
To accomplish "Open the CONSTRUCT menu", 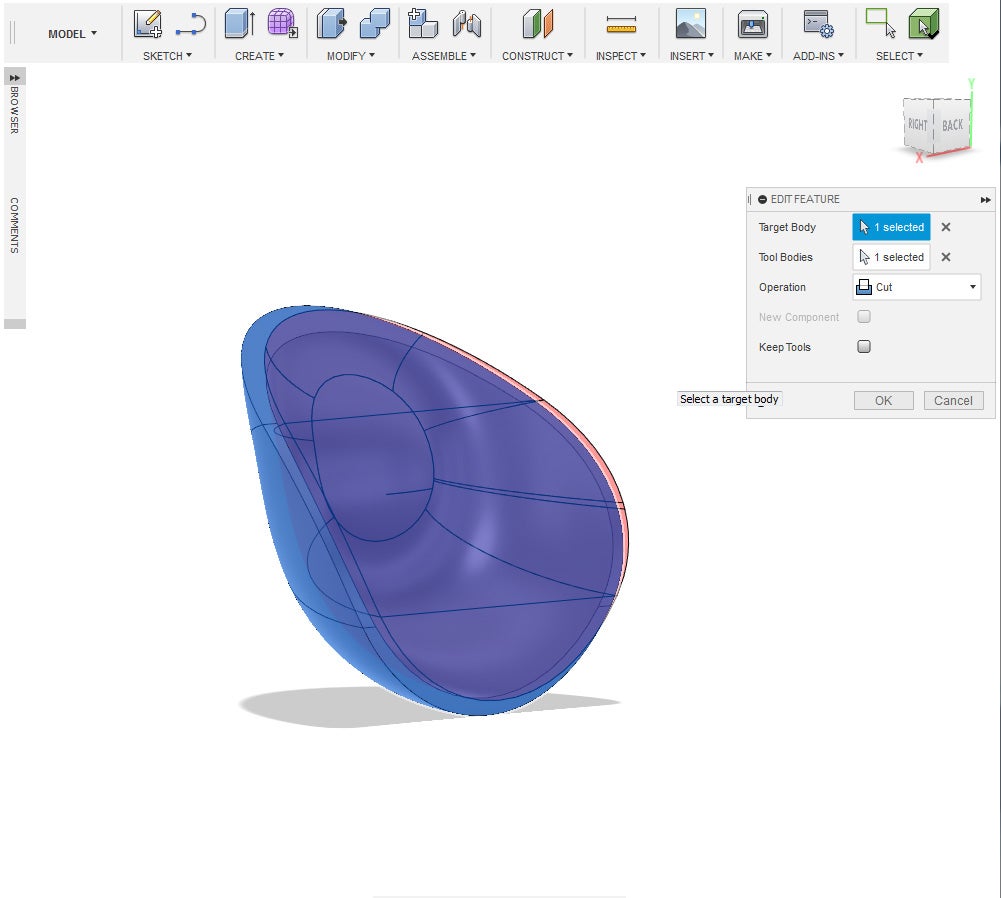I will click(537, 56).
